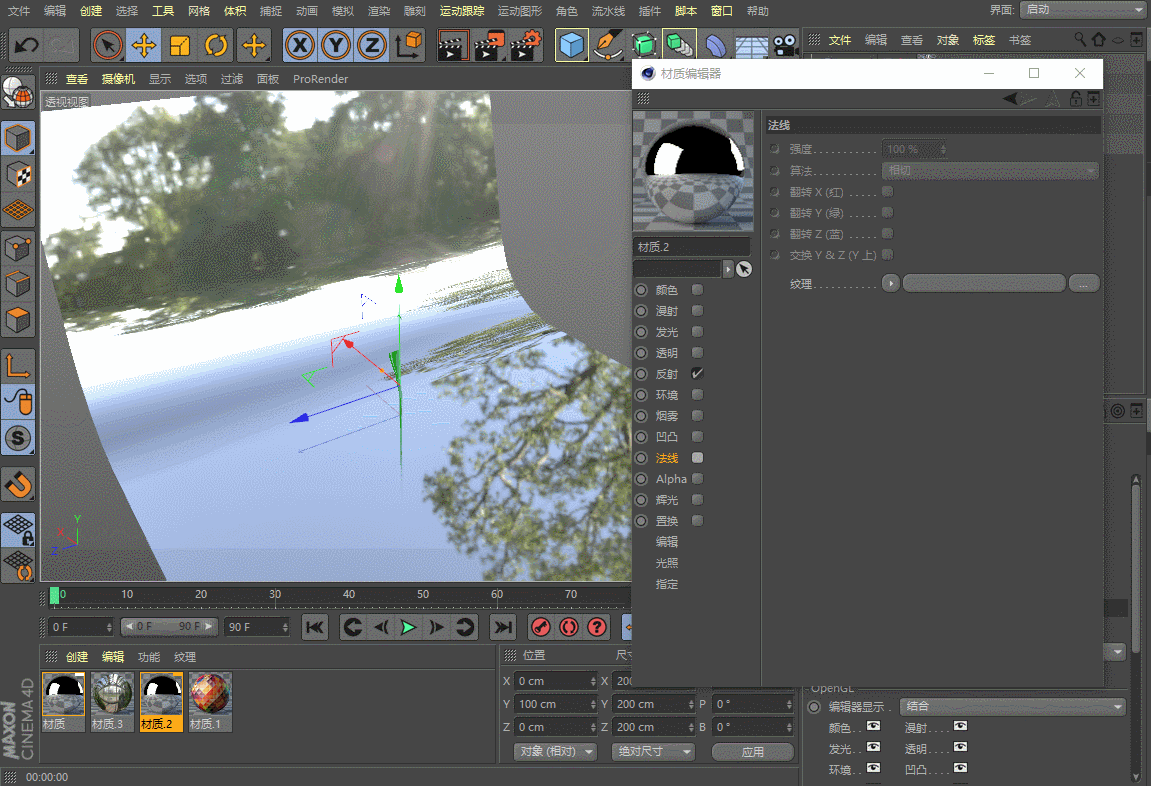
Task: Click the 指定 link in material editor
Action: [667, 584]
